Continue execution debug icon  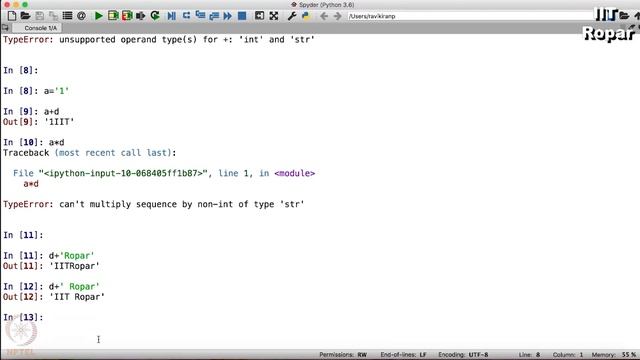227,16
